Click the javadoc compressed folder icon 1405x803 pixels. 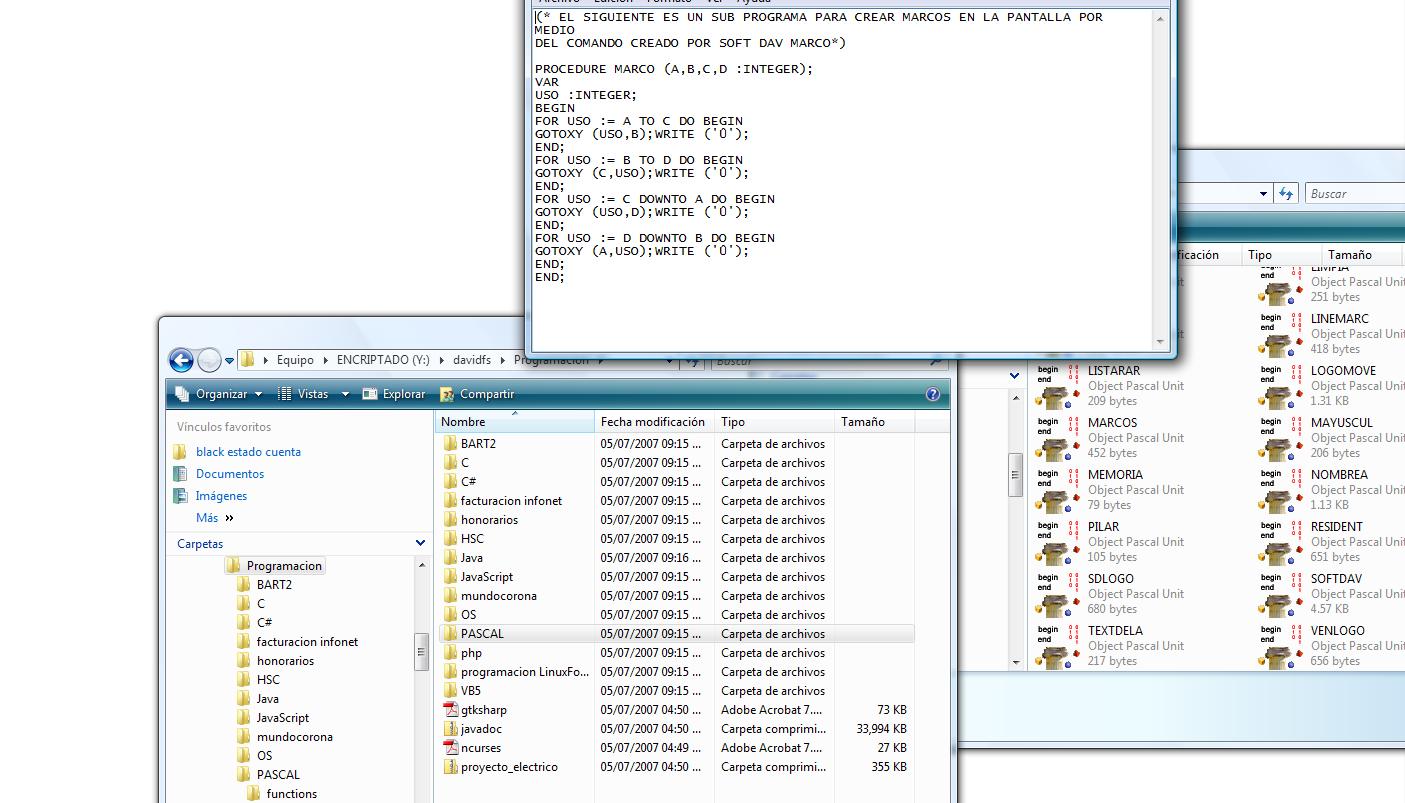[x=451, y=729]
